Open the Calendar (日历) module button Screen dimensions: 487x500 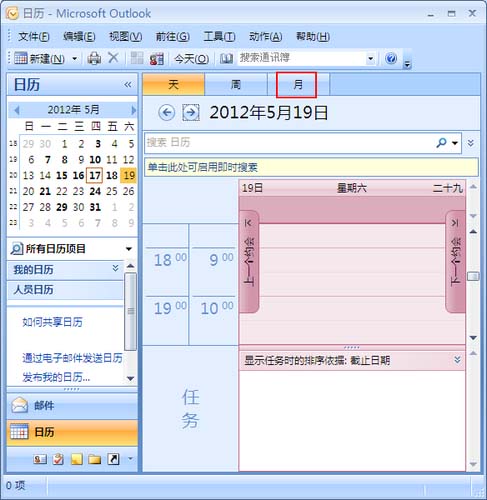pos(72,433)
